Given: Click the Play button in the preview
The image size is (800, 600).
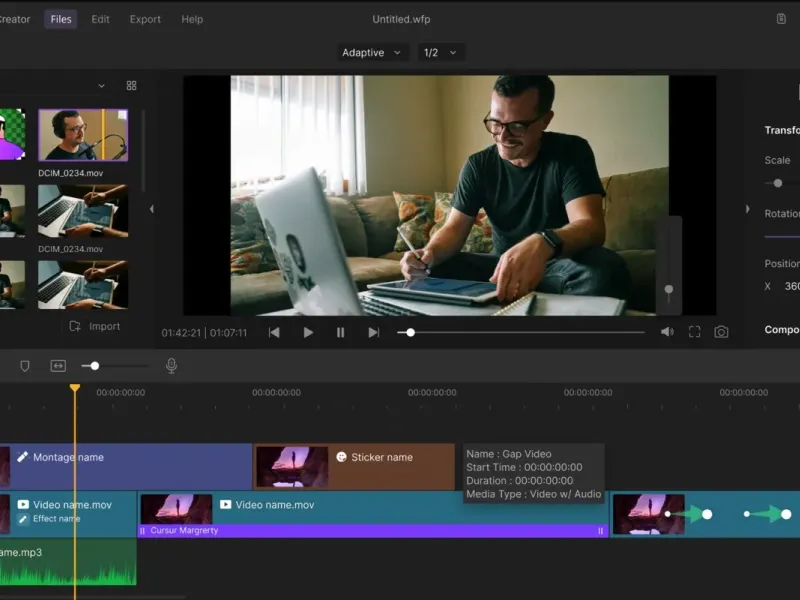Looking at the screenshot, I should click(308, 333).
